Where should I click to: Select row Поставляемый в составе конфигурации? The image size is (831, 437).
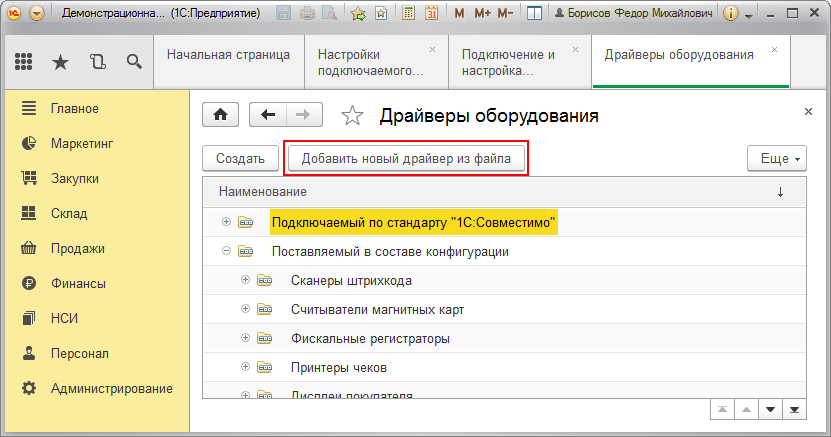(x=504, y=251)
